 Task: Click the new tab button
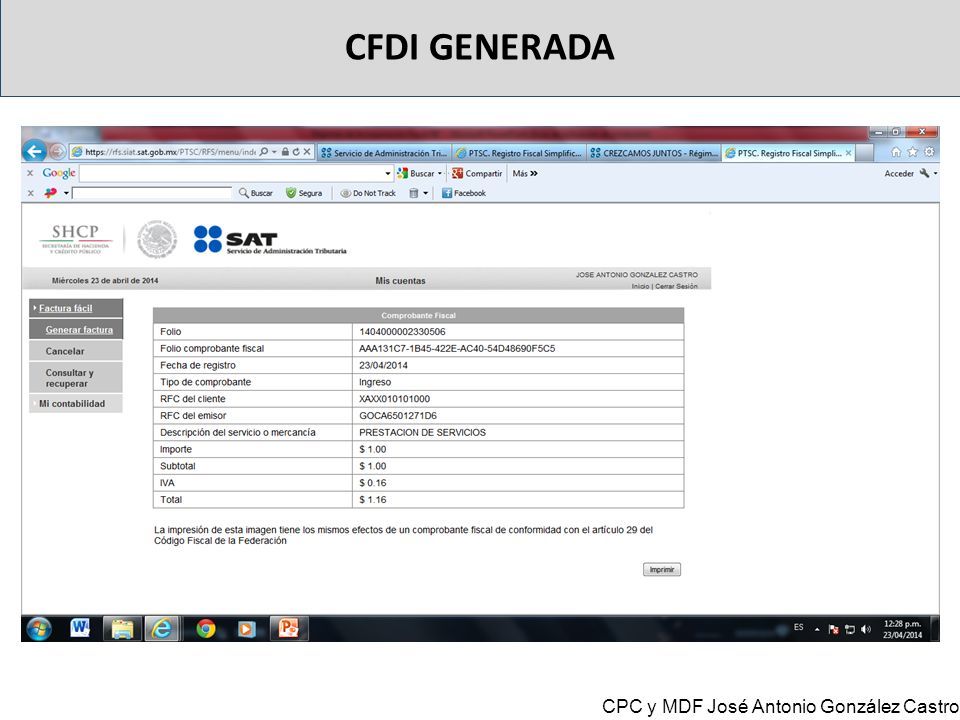(864, 153)
